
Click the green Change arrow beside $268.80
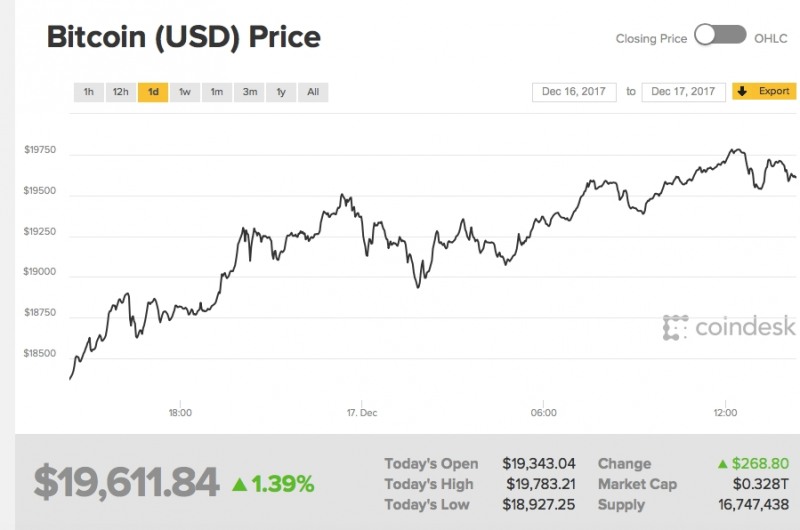[722, 464]
